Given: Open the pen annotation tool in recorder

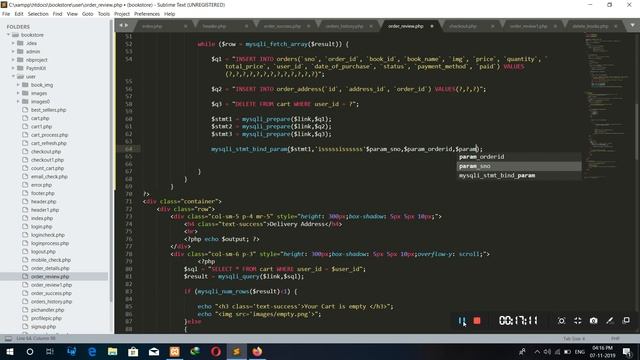Looking at the screenshot, I should click(x=610, y=321).
